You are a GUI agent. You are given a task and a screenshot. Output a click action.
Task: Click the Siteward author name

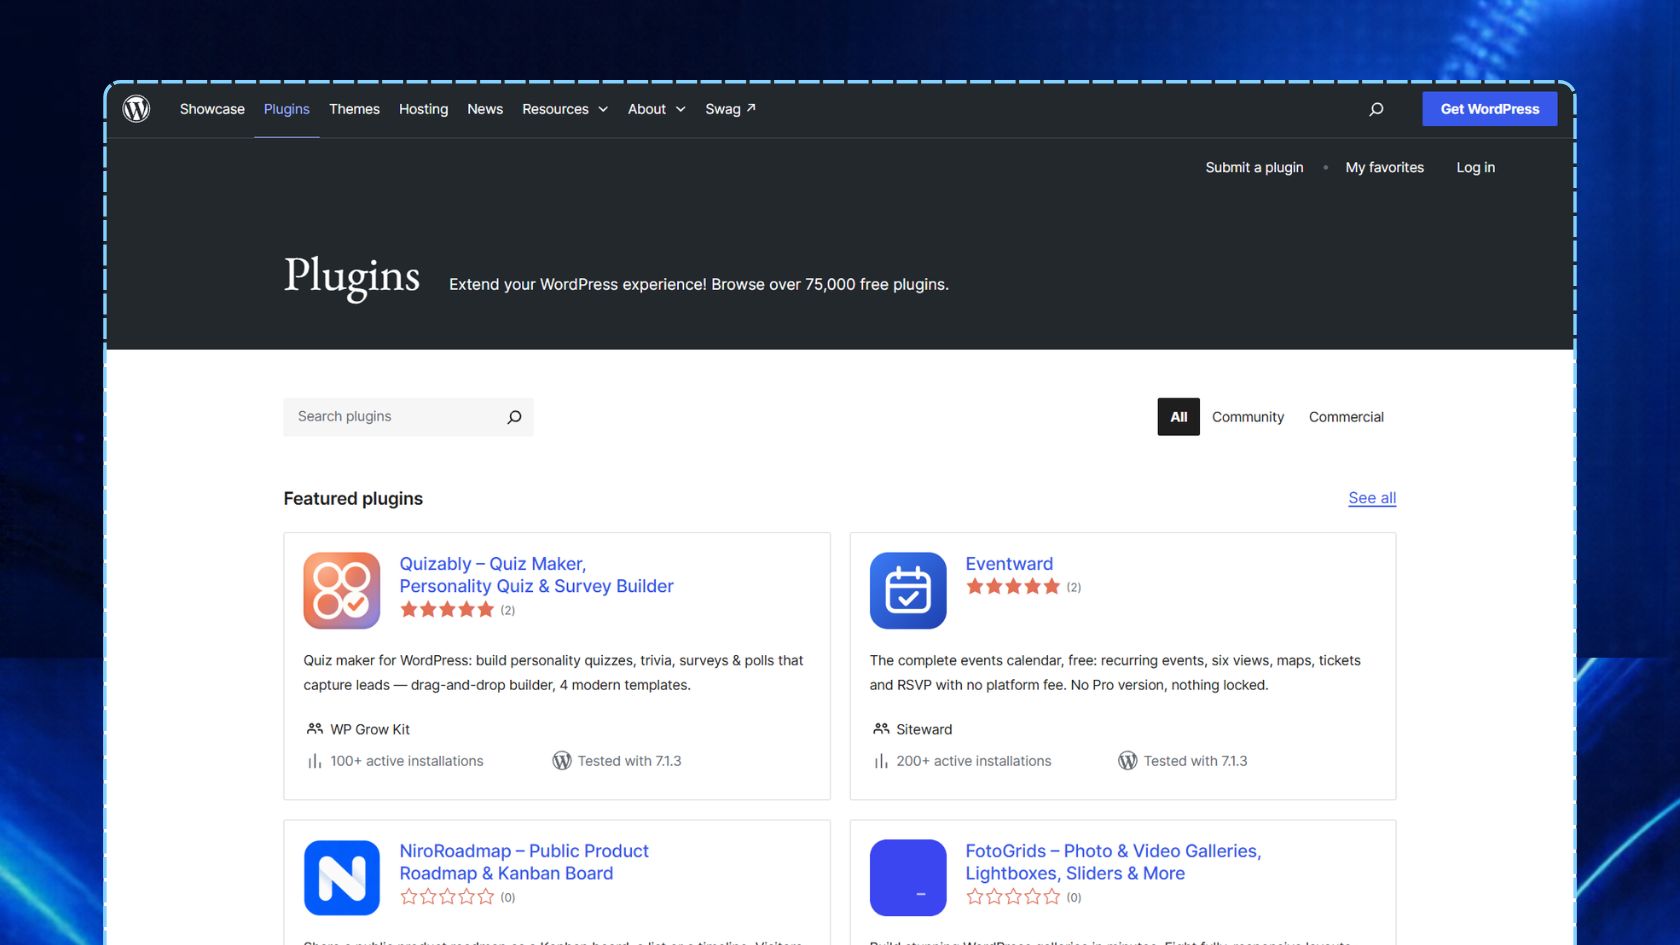point(924,729)
